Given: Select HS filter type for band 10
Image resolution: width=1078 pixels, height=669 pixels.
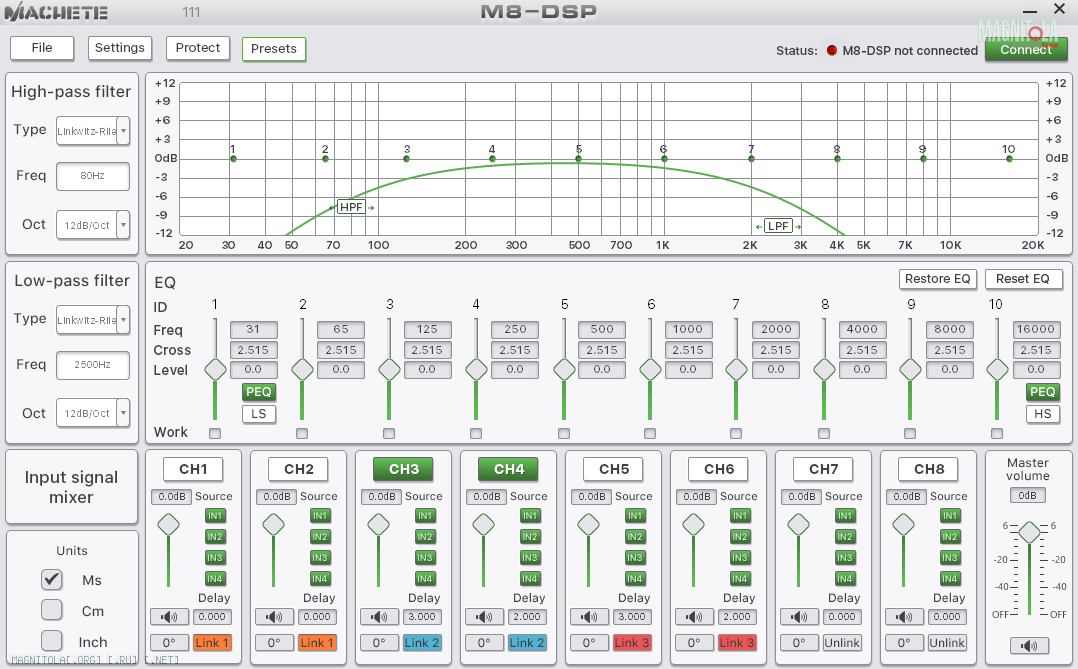Looking at the screenshot, I should 1043,414.
